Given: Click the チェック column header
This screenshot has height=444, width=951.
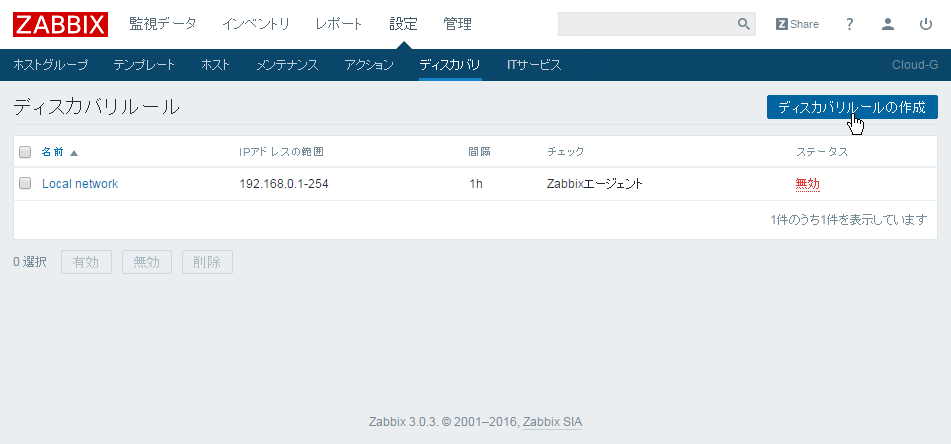Looking at the screenshot, I should point(565,152).
